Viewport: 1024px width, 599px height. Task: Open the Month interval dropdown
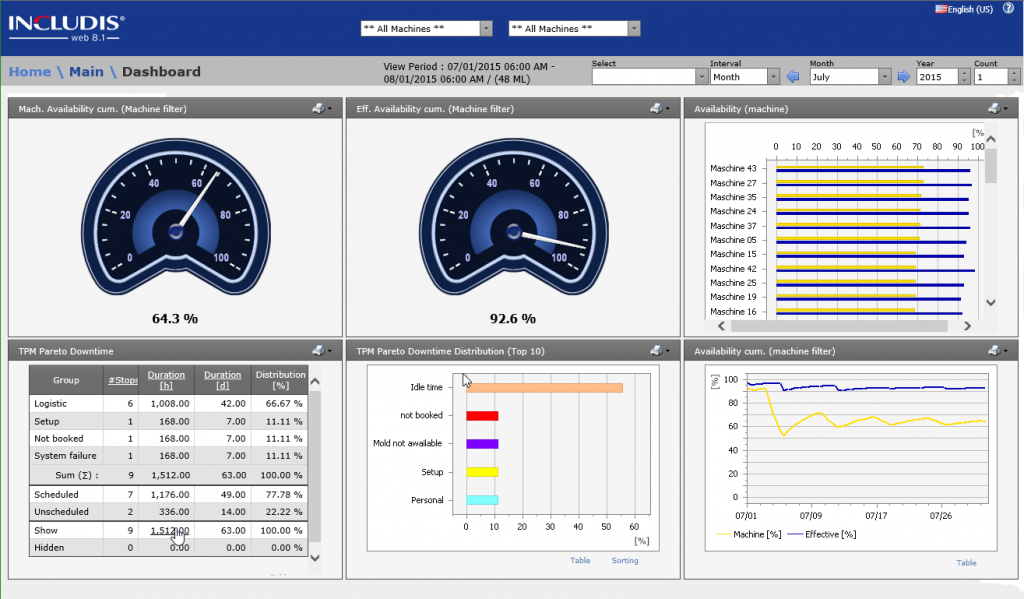pos(775,76)
